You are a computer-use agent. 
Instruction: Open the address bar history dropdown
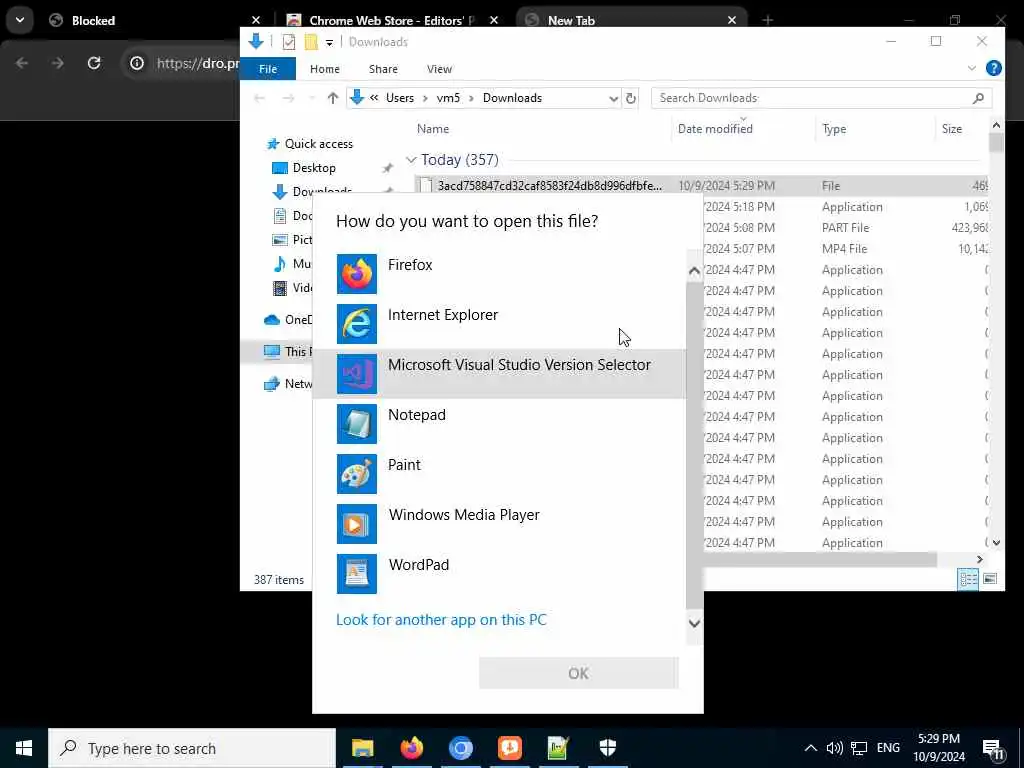tap(613, 99)
